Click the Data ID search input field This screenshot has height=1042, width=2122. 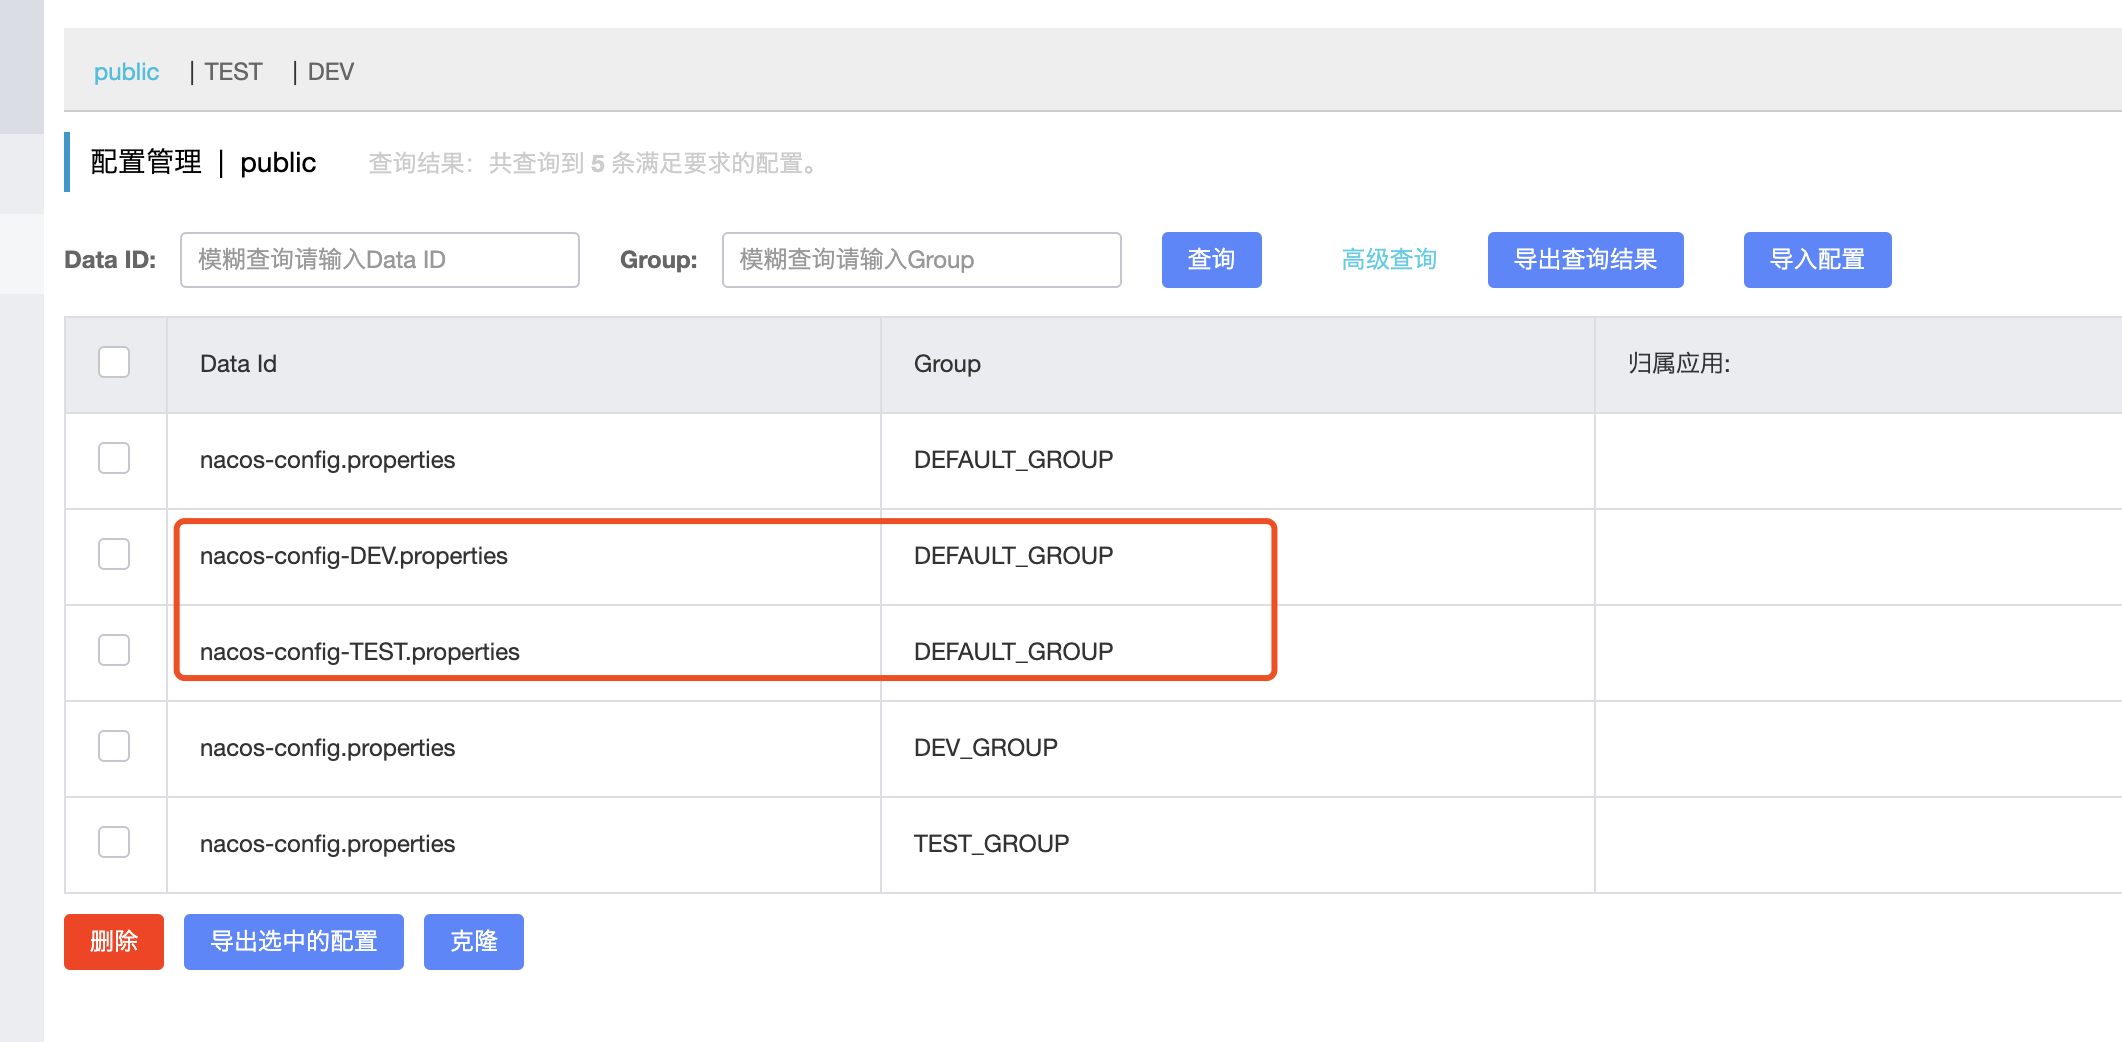pyautogui.click(x=379, y=260)
